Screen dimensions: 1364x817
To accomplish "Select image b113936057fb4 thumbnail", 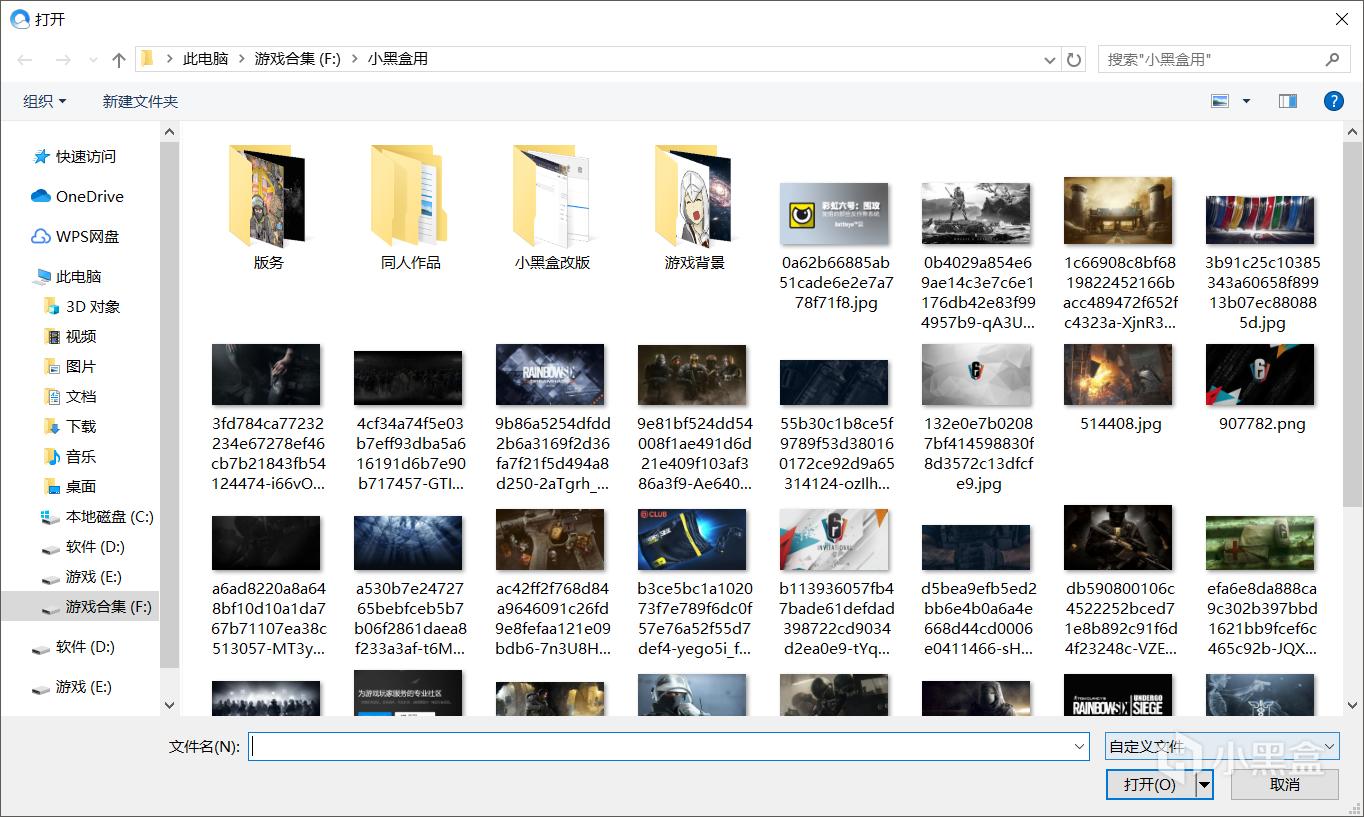I will [x=834, y=540].
